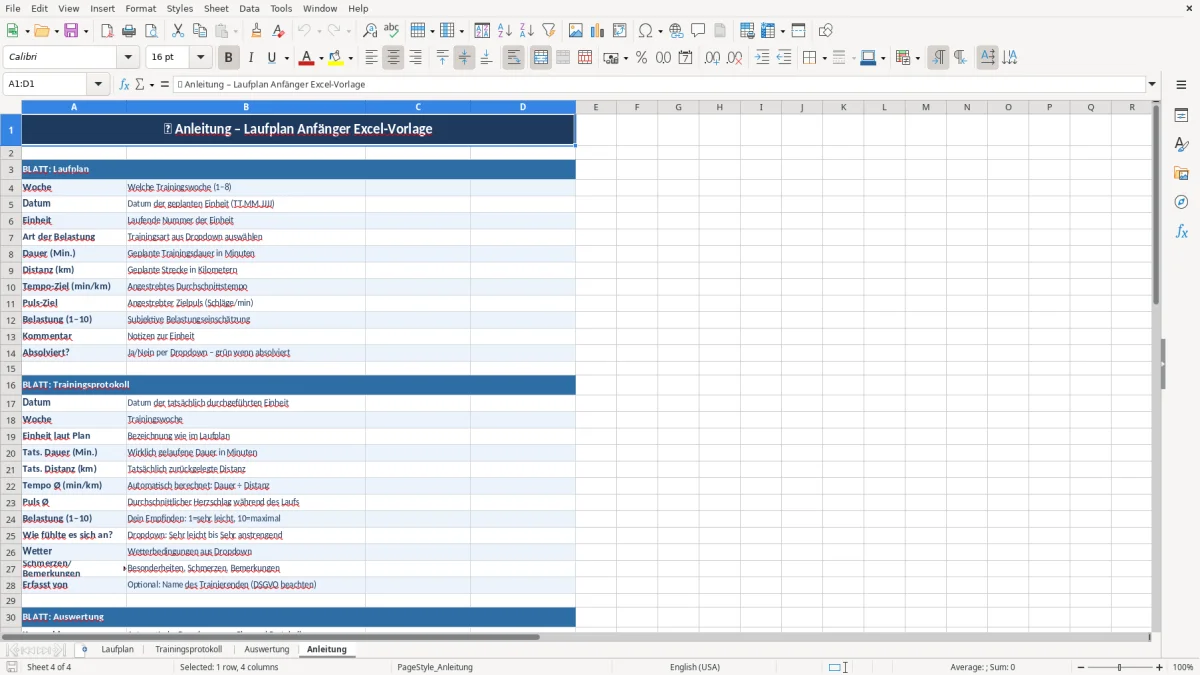Toggle center vertically alignment
The height and width of the screenshot is (675, 1200).
coord(464,58)
